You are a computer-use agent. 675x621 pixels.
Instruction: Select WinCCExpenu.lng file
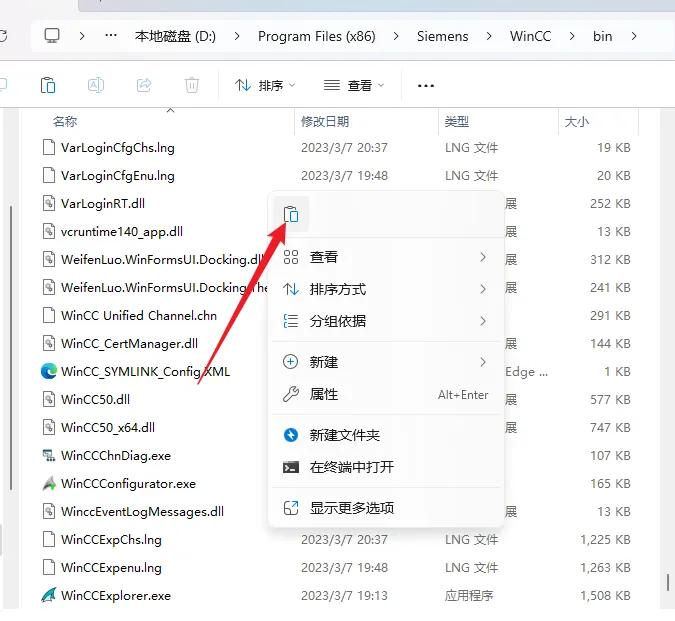click(111, 567)
